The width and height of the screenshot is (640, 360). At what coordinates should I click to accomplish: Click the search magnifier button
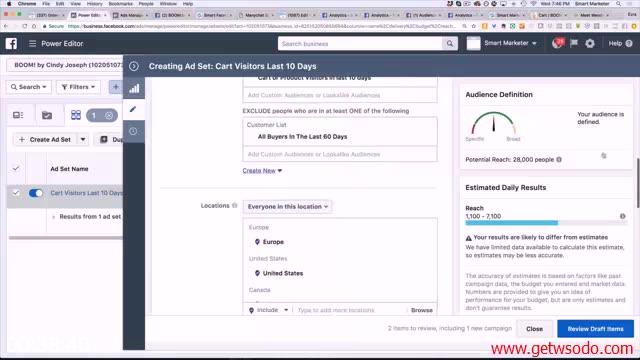pyautogui.click(x=449, y=44)
